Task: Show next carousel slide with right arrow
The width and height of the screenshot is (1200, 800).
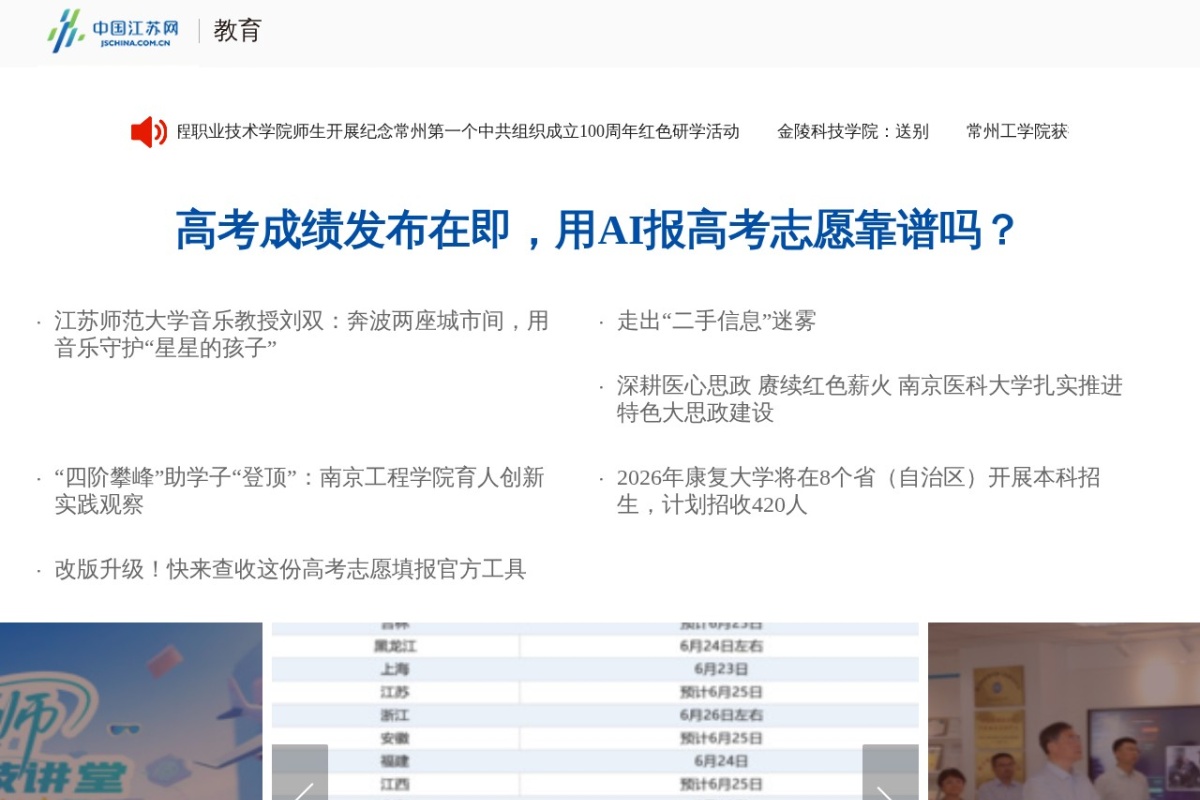Action: pos(890,772)
